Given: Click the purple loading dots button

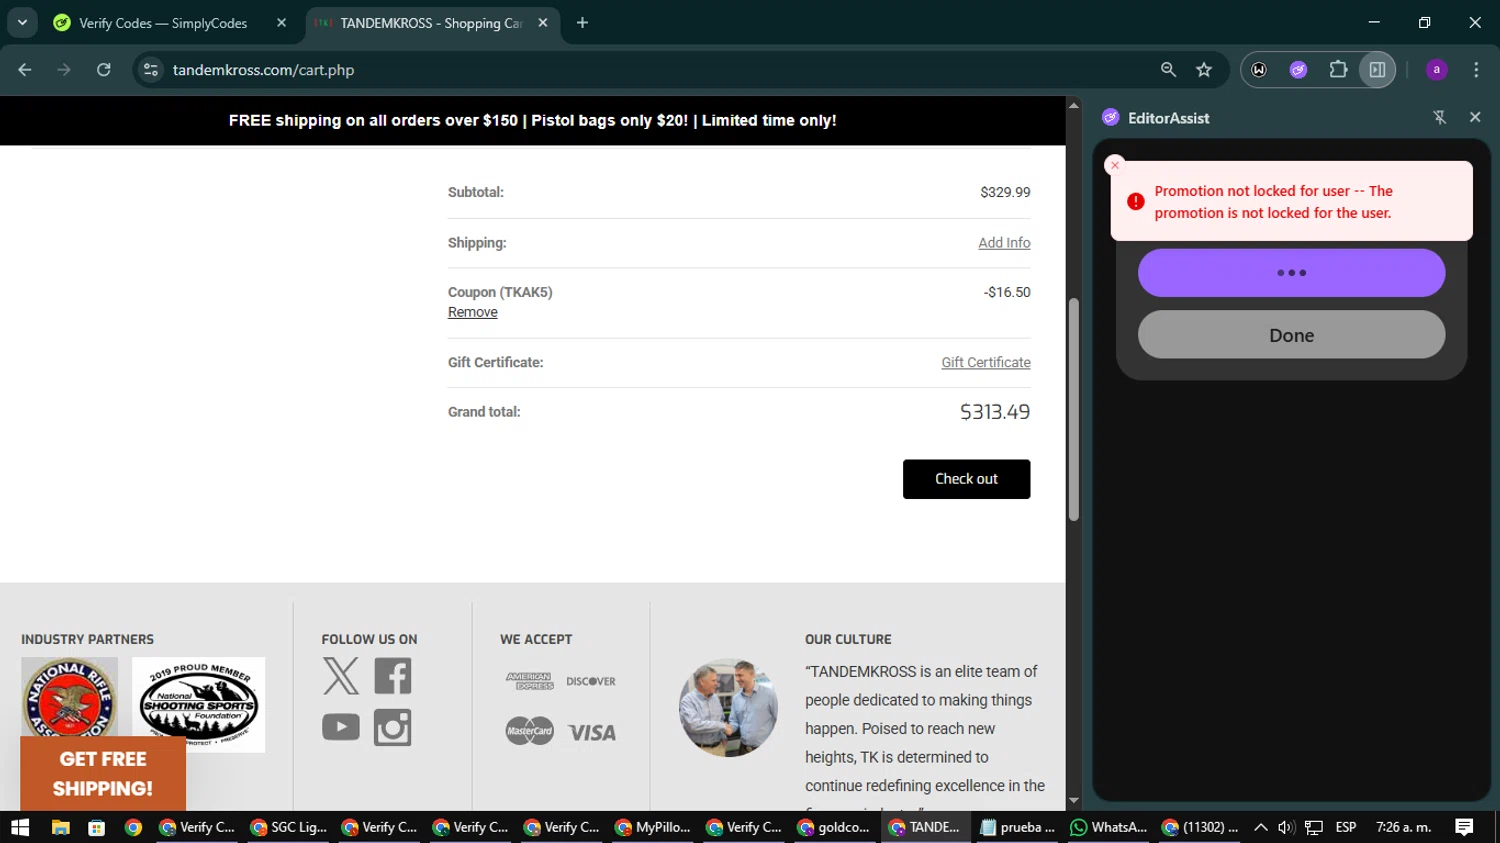Looking at the screenshot, I should 1291,273.
